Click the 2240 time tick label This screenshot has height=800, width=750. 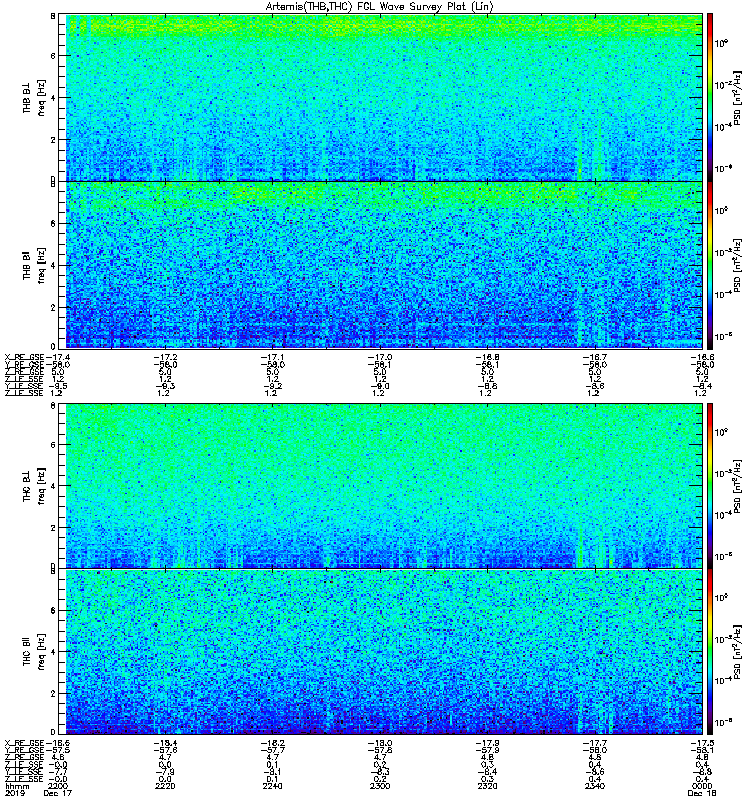click(x=272, y=786)
